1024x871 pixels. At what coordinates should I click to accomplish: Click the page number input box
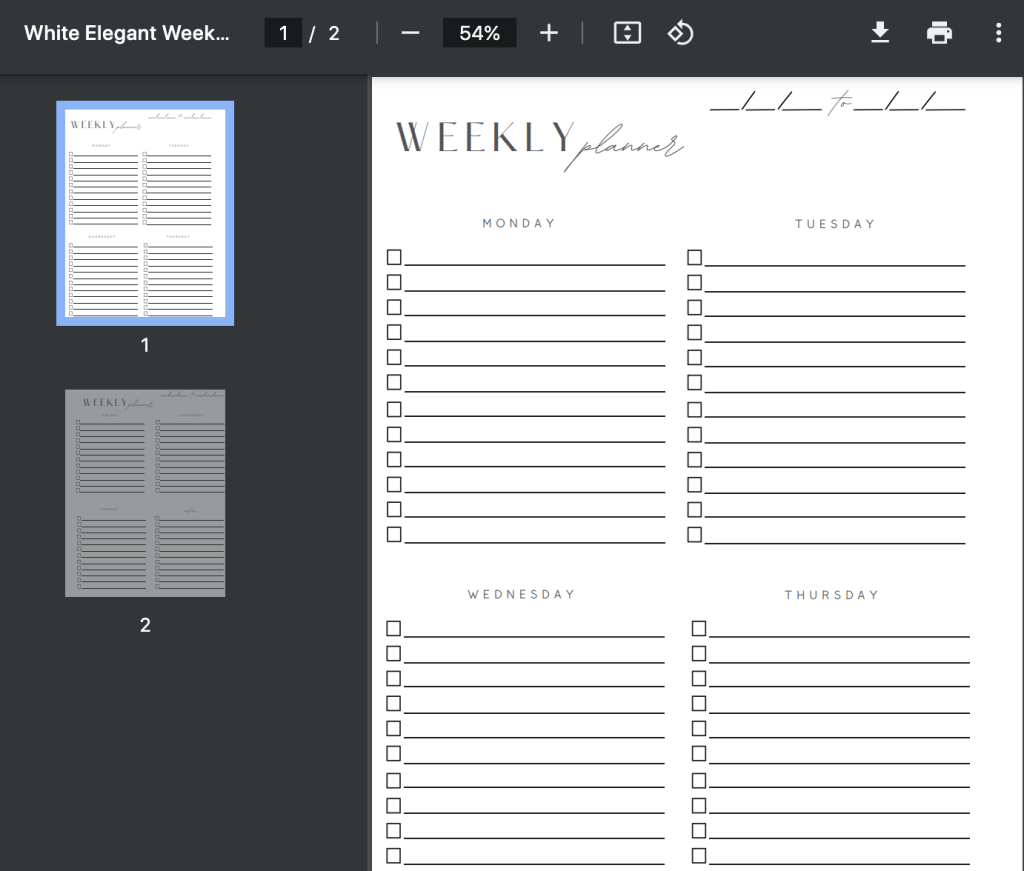283,32
